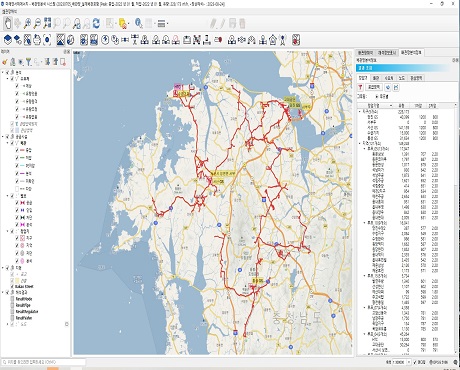Click the coordinate search field at bottom left

[x=43, y=362]
